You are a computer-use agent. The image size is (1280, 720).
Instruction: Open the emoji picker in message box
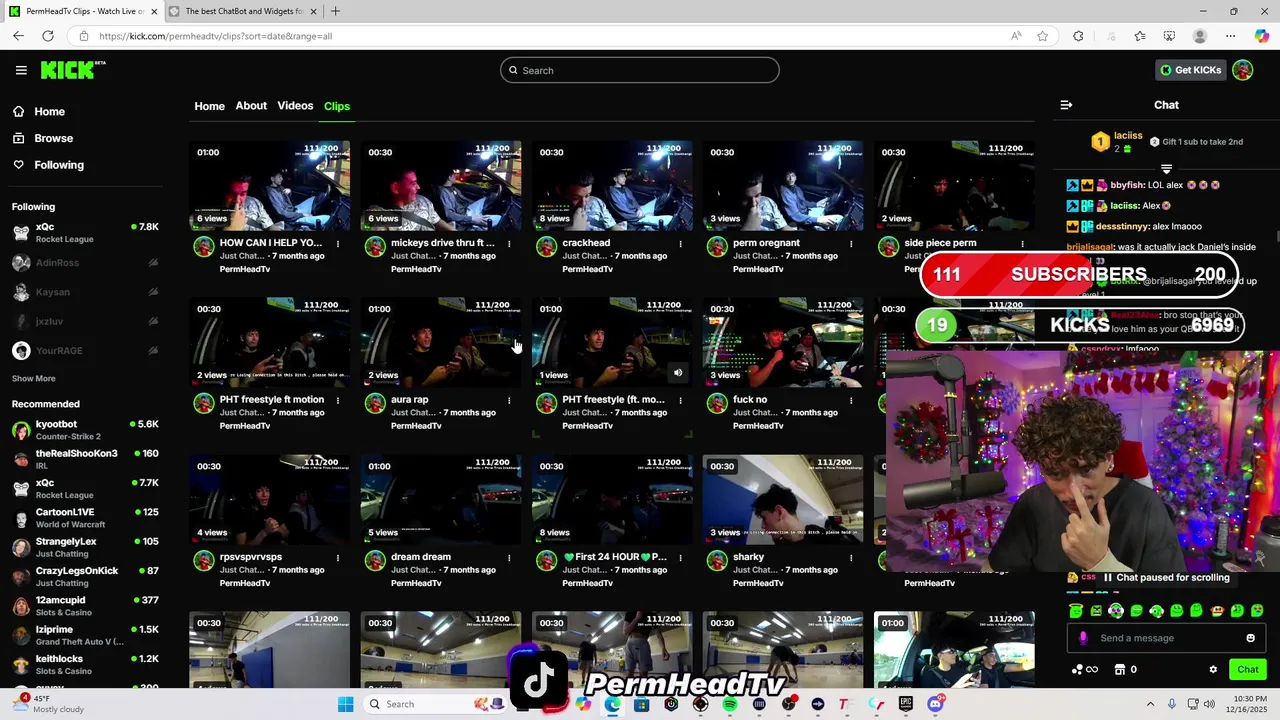click(1250, 638)
